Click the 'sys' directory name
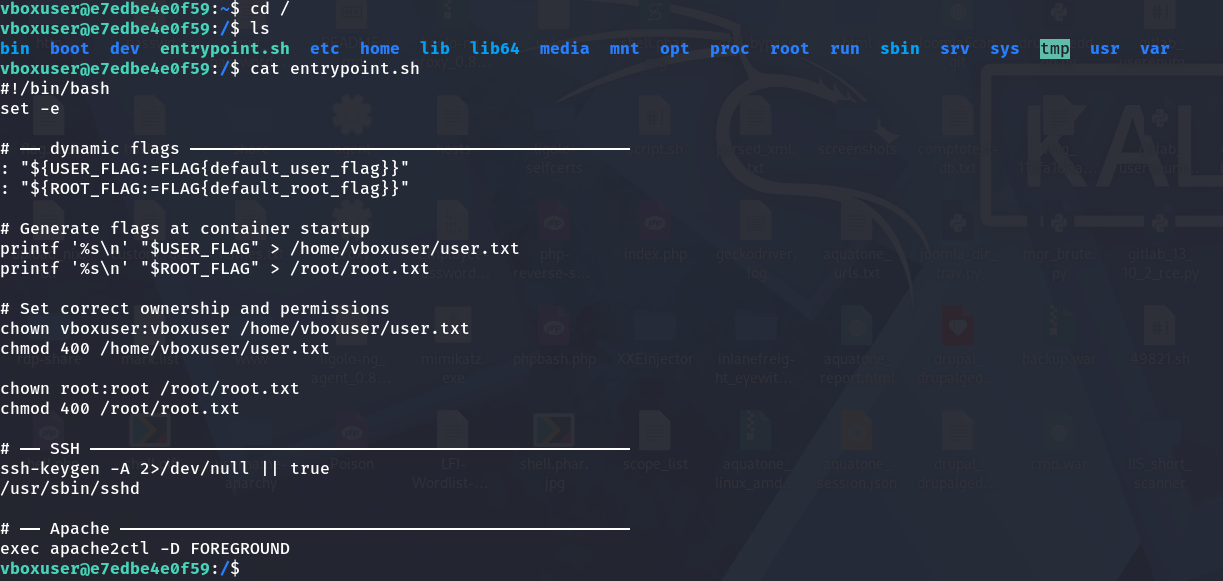Screen dimensions: 1223x581 (x=1005, y=48)
